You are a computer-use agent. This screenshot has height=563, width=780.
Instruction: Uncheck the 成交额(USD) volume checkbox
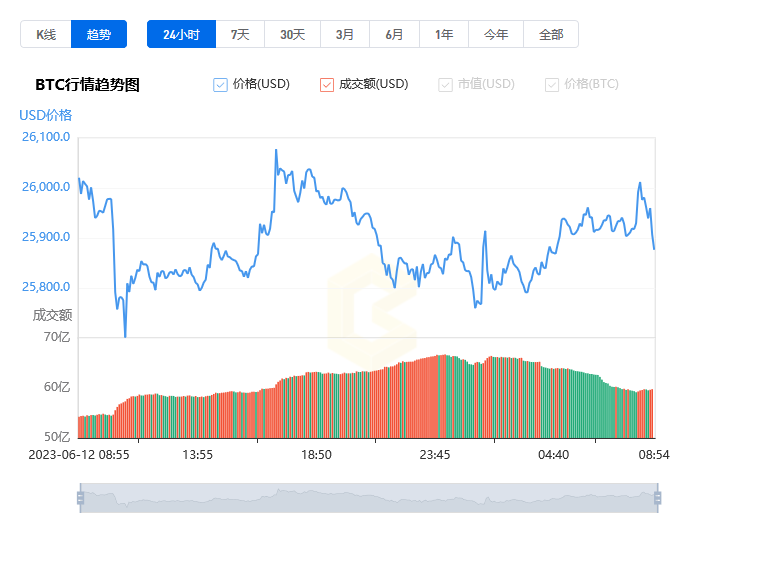pos(327,85)
